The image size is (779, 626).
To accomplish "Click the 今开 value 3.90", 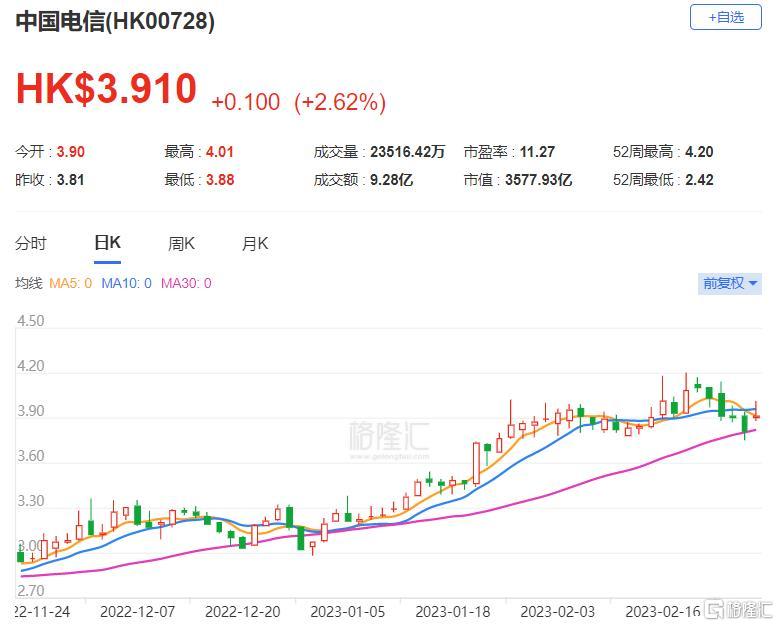I will [x=71, y=152].
